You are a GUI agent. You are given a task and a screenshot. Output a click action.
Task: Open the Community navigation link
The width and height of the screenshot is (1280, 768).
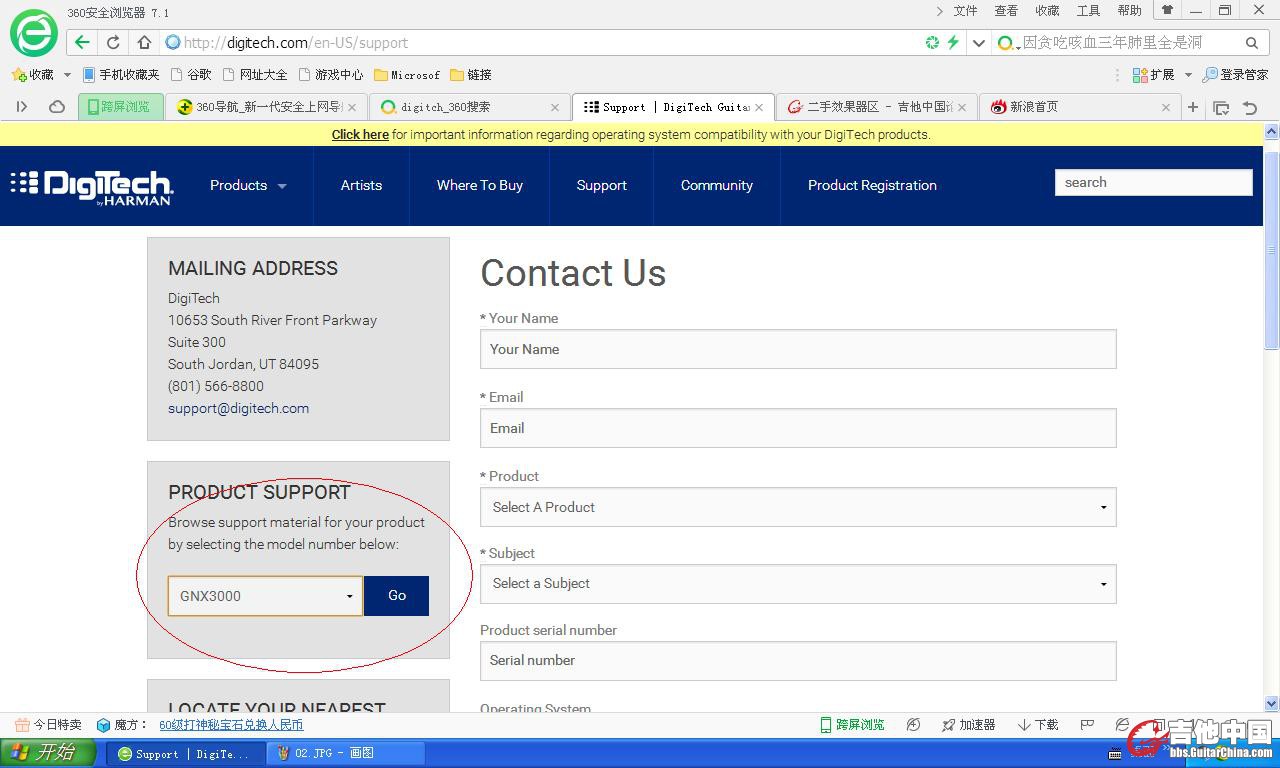coord(717,185)
